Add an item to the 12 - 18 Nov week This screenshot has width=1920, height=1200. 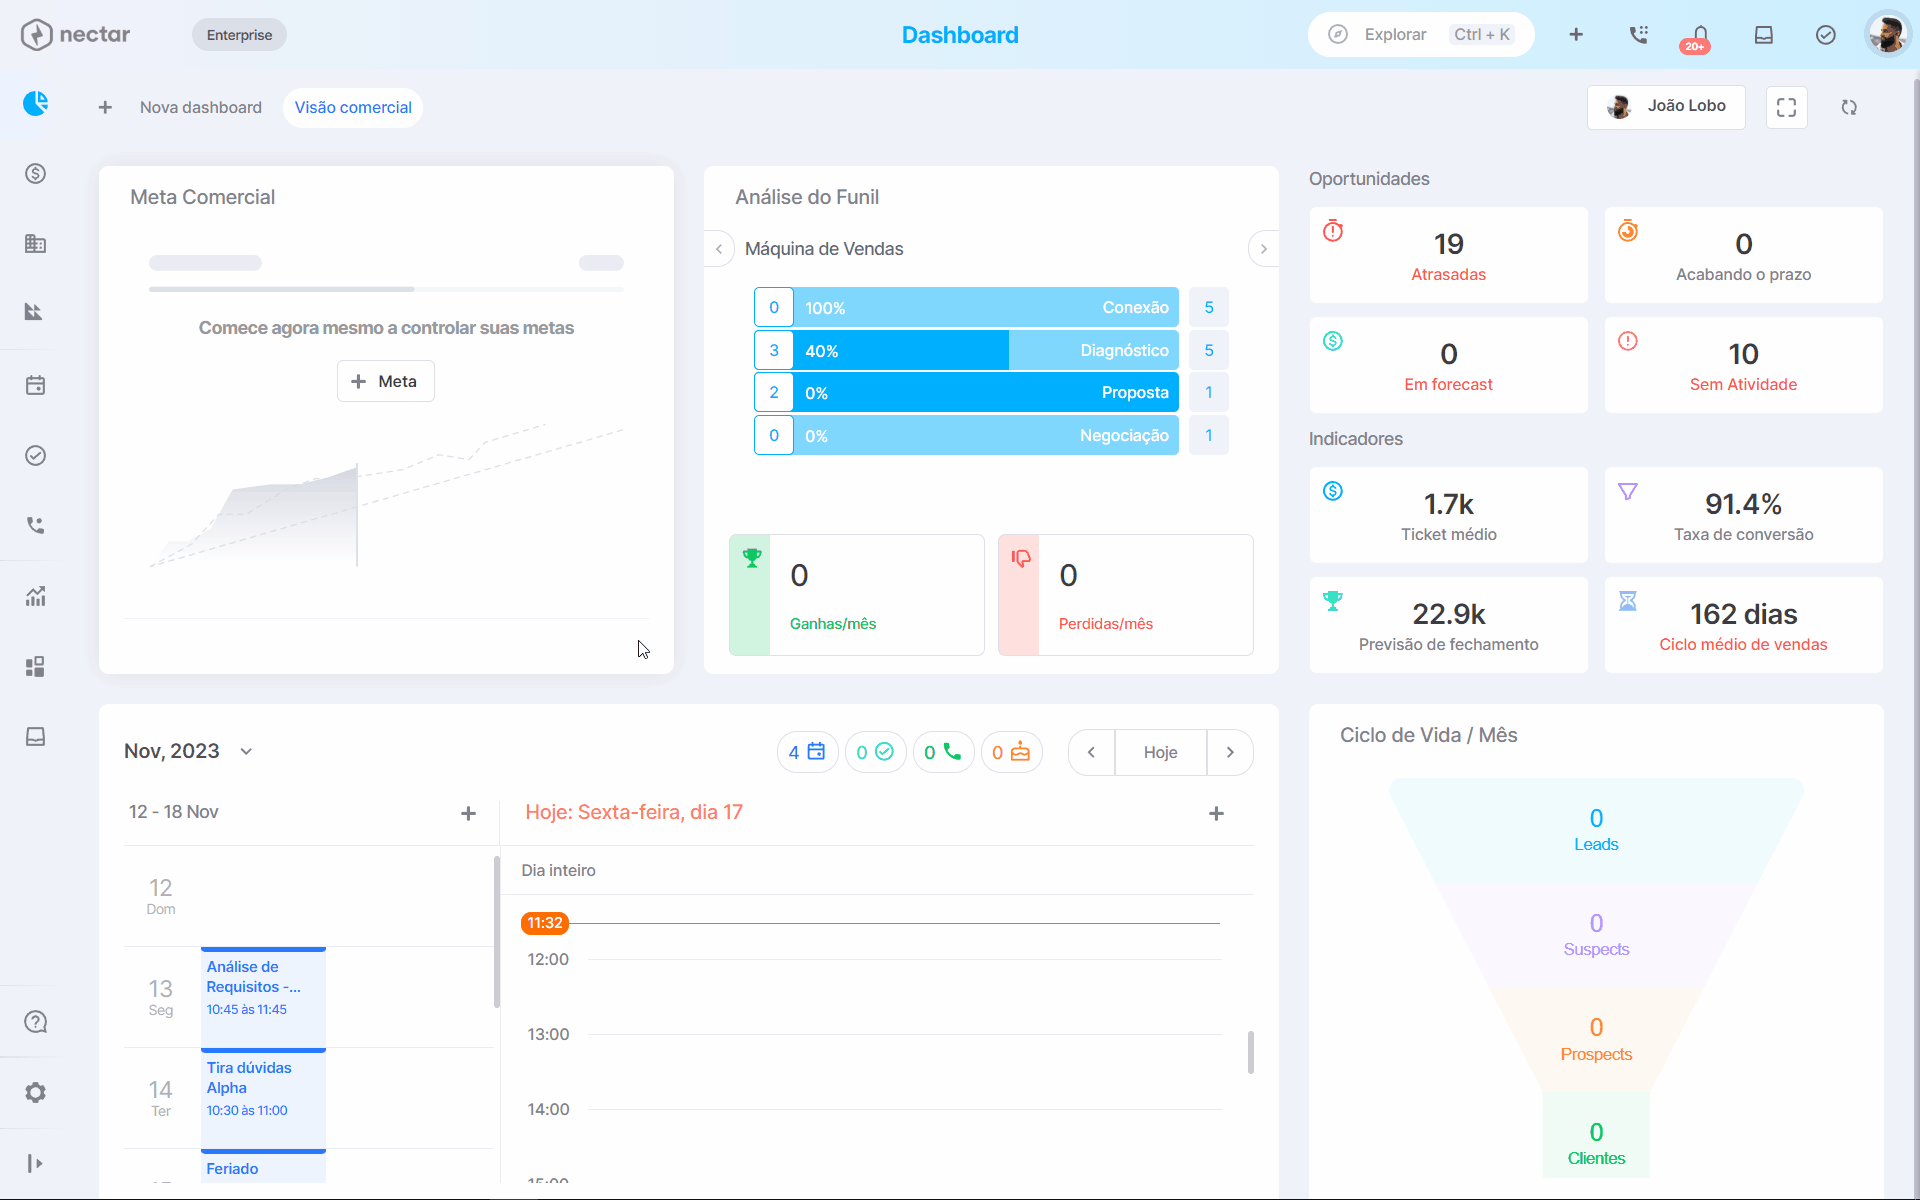coord(468,813)
